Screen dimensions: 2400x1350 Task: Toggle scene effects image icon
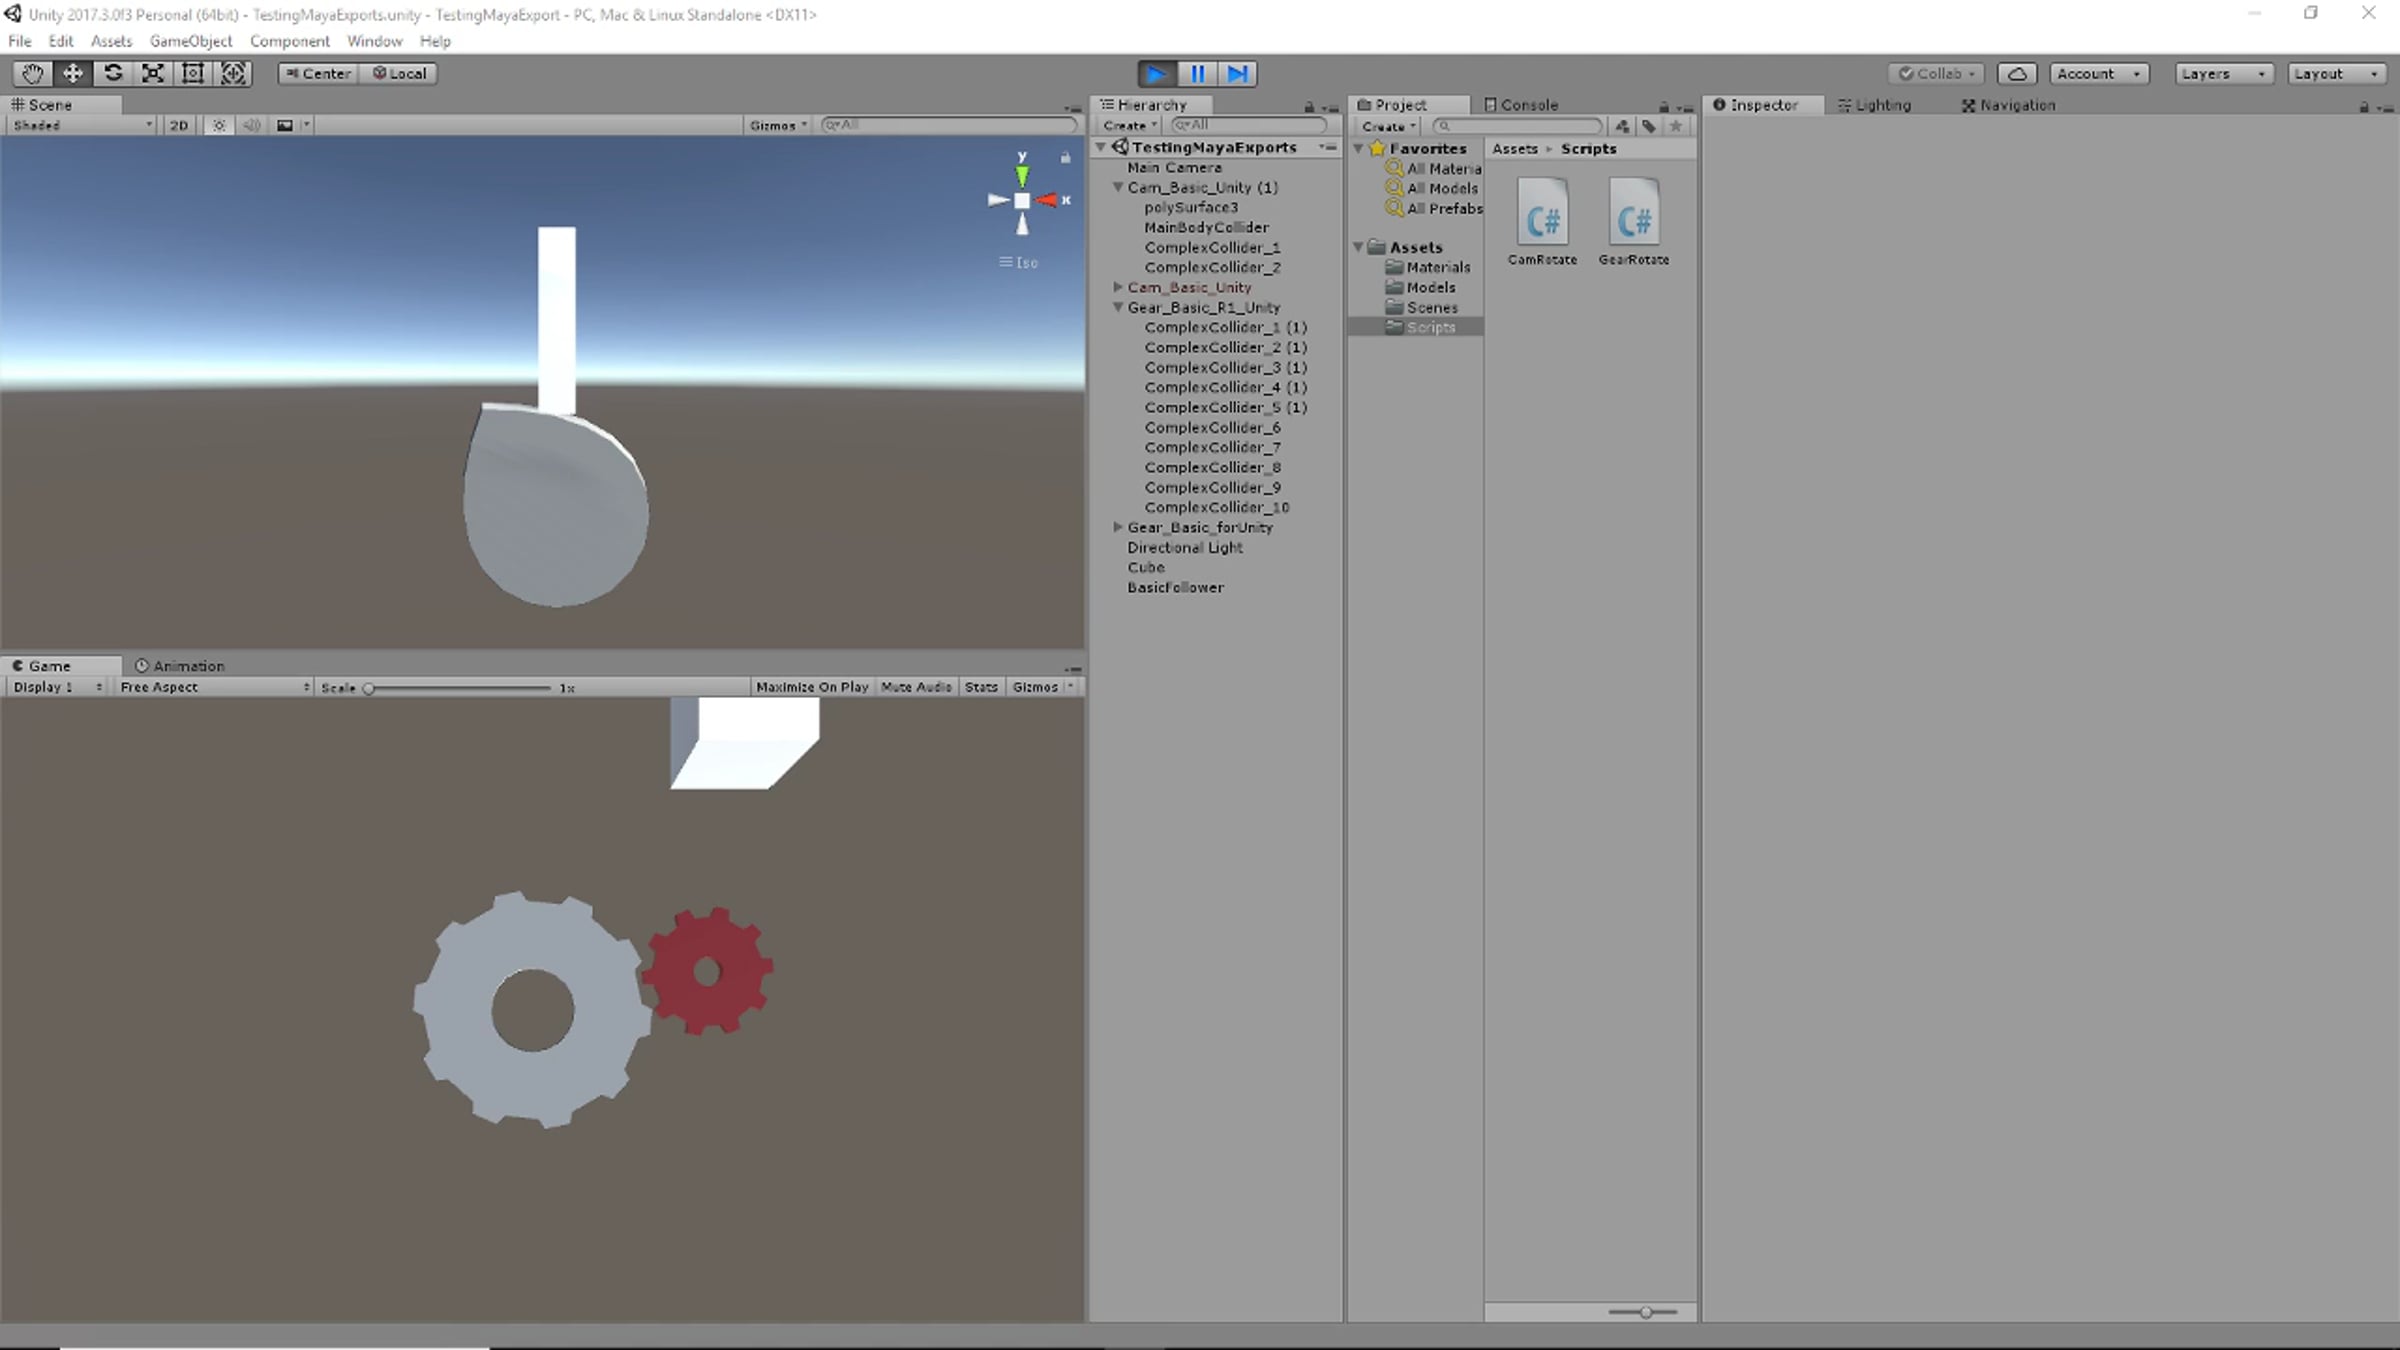tap(285, 125)
